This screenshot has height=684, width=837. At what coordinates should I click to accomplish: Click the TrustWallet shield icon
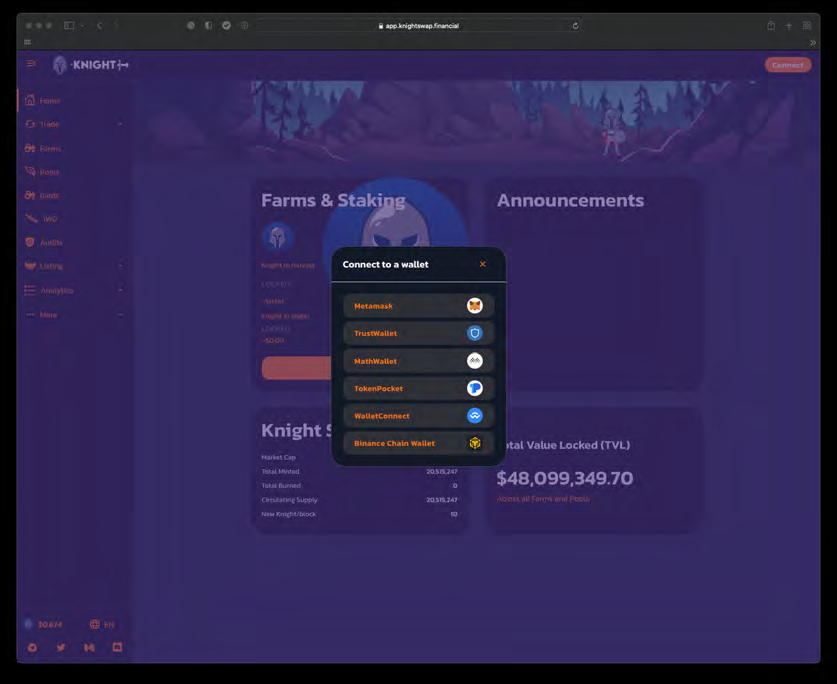475,333
